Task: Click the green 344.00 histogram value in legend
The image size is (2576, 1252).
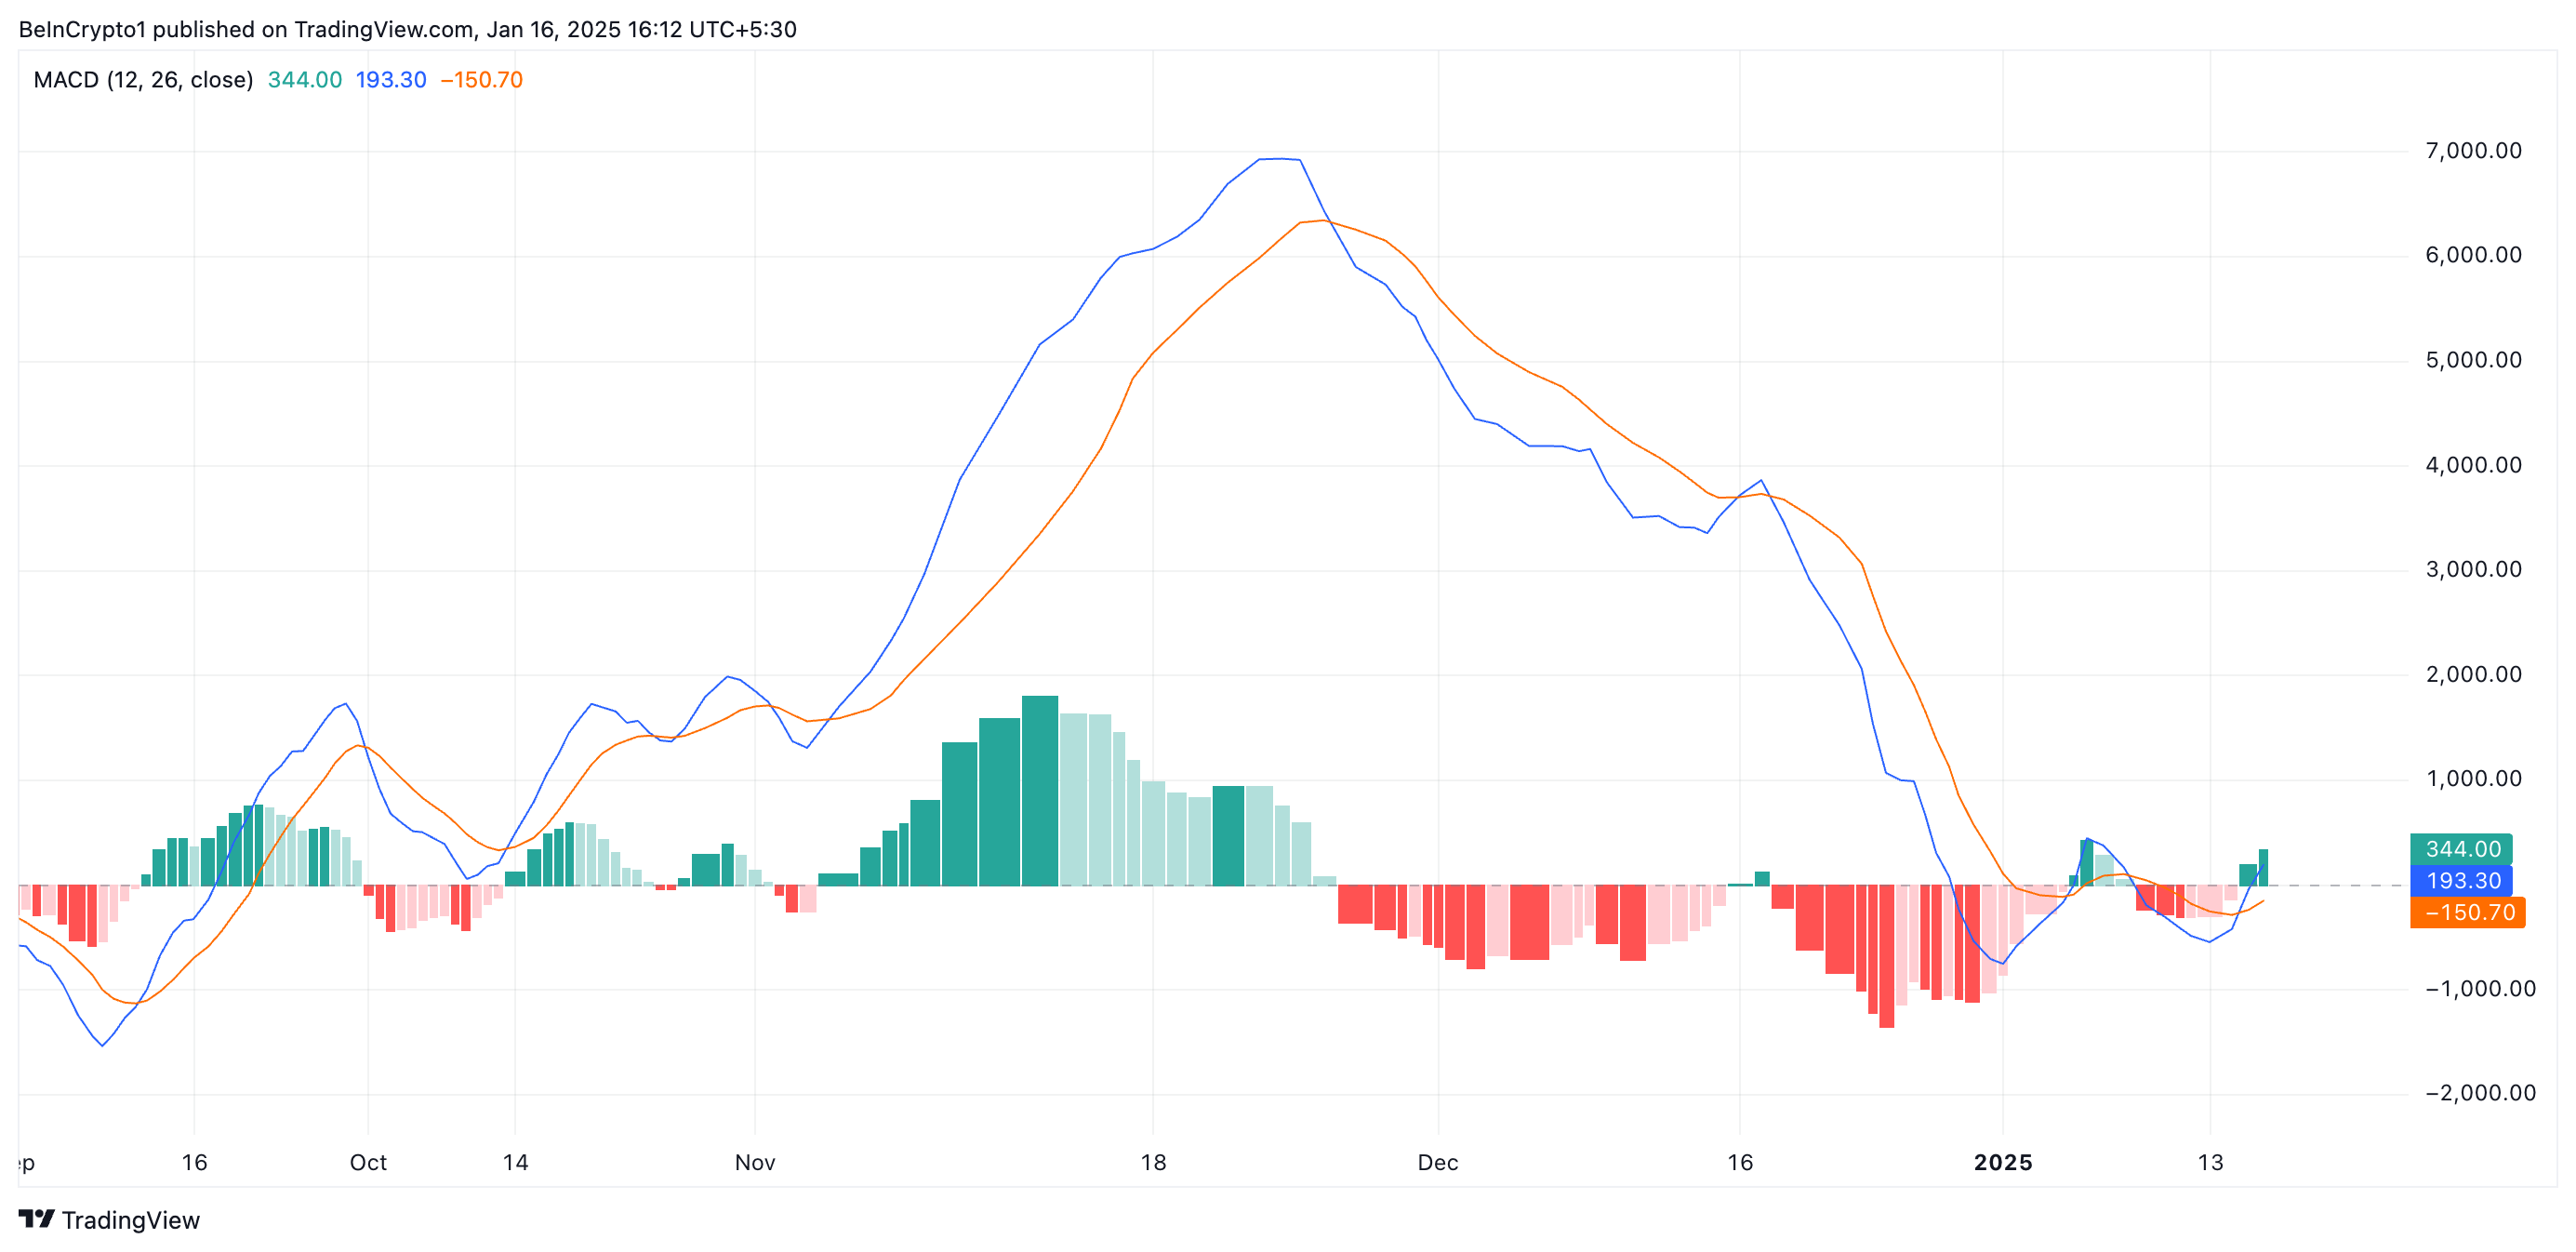Action: (304, 80)
